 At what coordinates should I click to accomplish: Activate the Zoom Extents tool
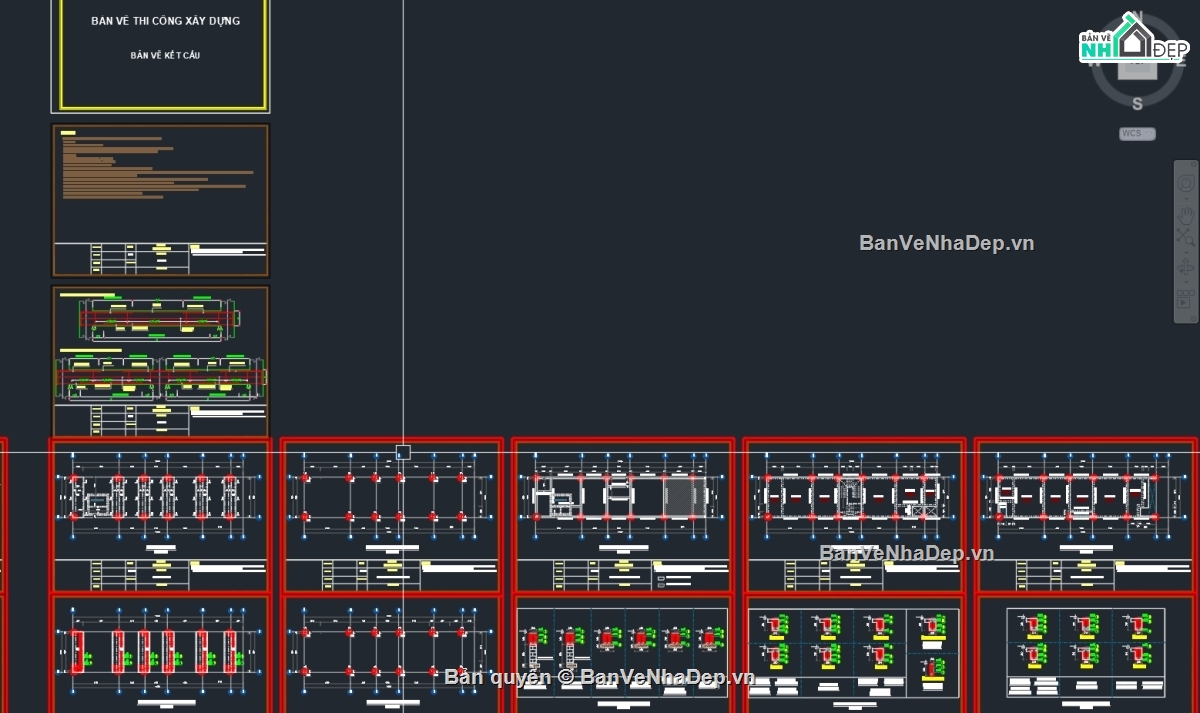(x=1186, y=237)
